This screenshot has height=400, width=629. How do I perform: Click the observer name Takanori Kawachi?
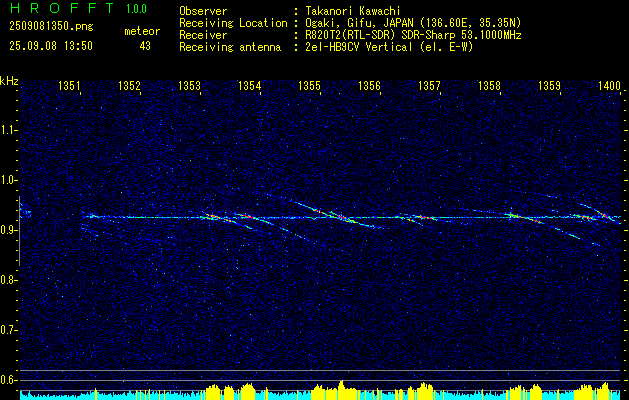pos(352,11)
